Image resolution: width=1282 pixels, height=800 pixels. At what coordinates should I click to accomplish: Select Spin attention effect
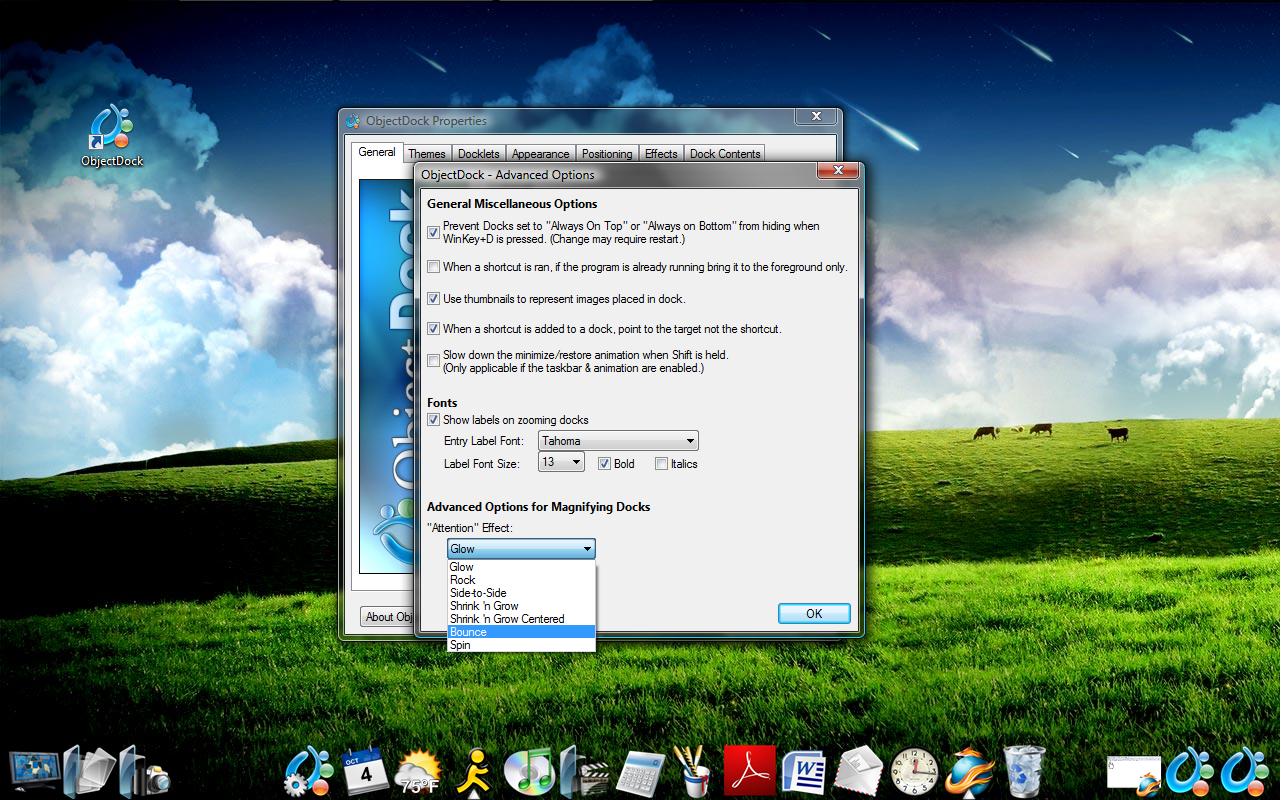tap(521, 645)
